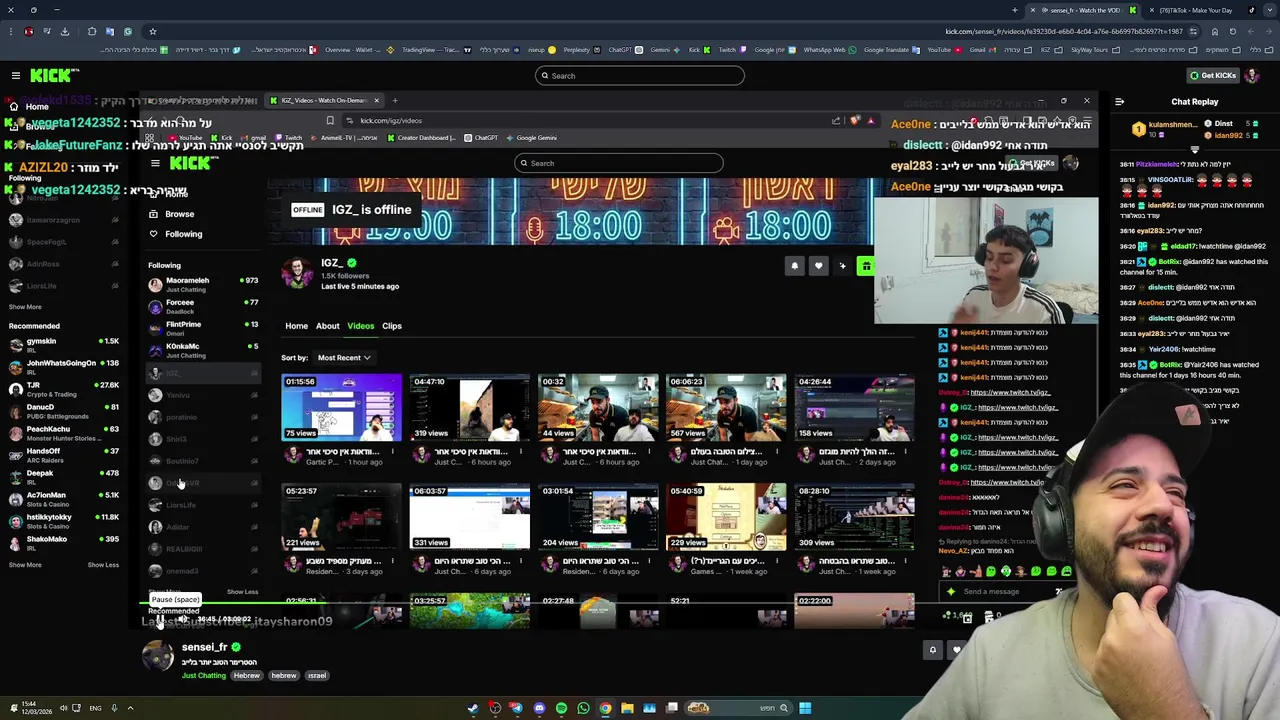Image resolution: width=1280 pixels, height=720 pixels.
Task: Open sensei_fr's channel avatar below the player
Action: (x=158, y=656)
